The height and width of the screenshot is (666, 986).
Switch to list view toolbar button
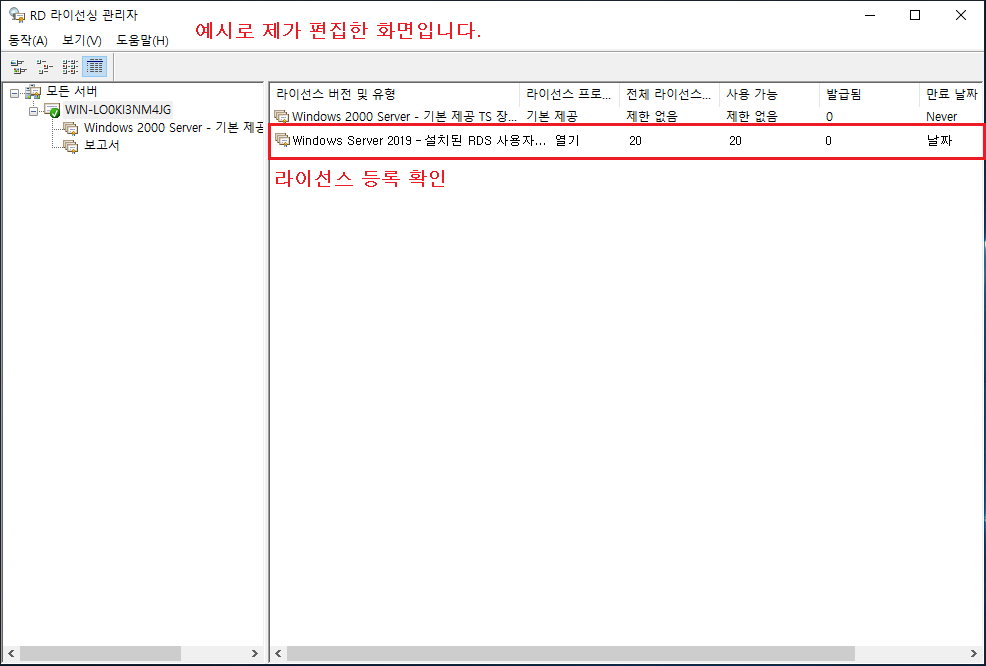[70, 67]
